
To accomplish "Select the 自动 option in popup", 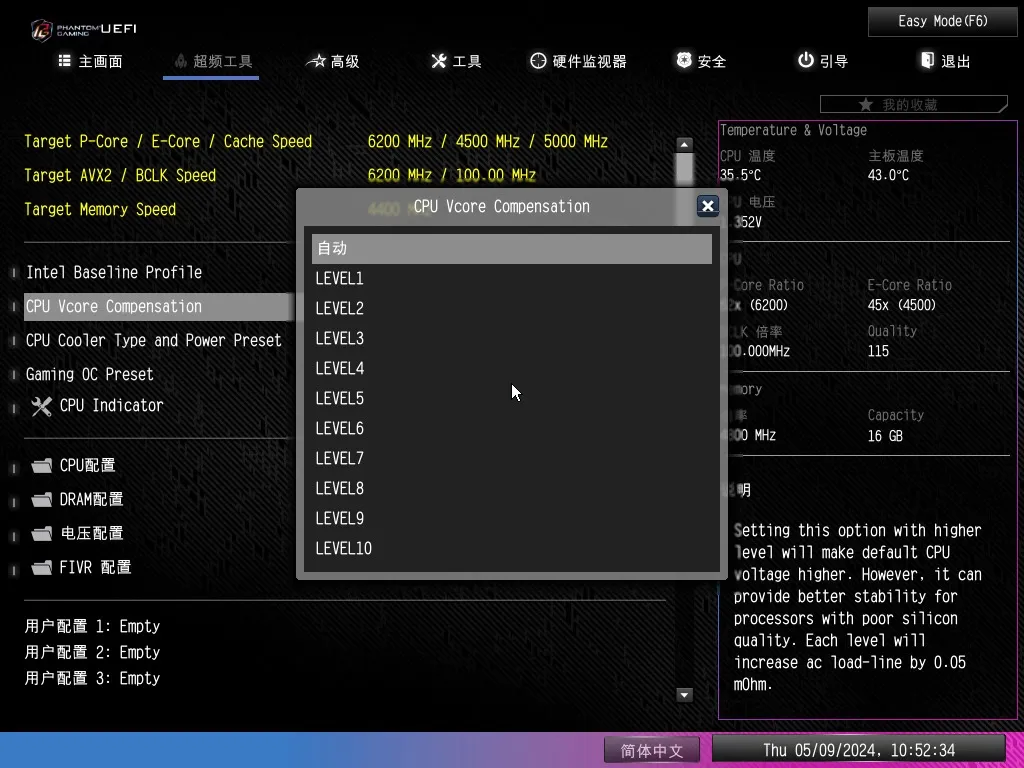I will tap(511, 249).
